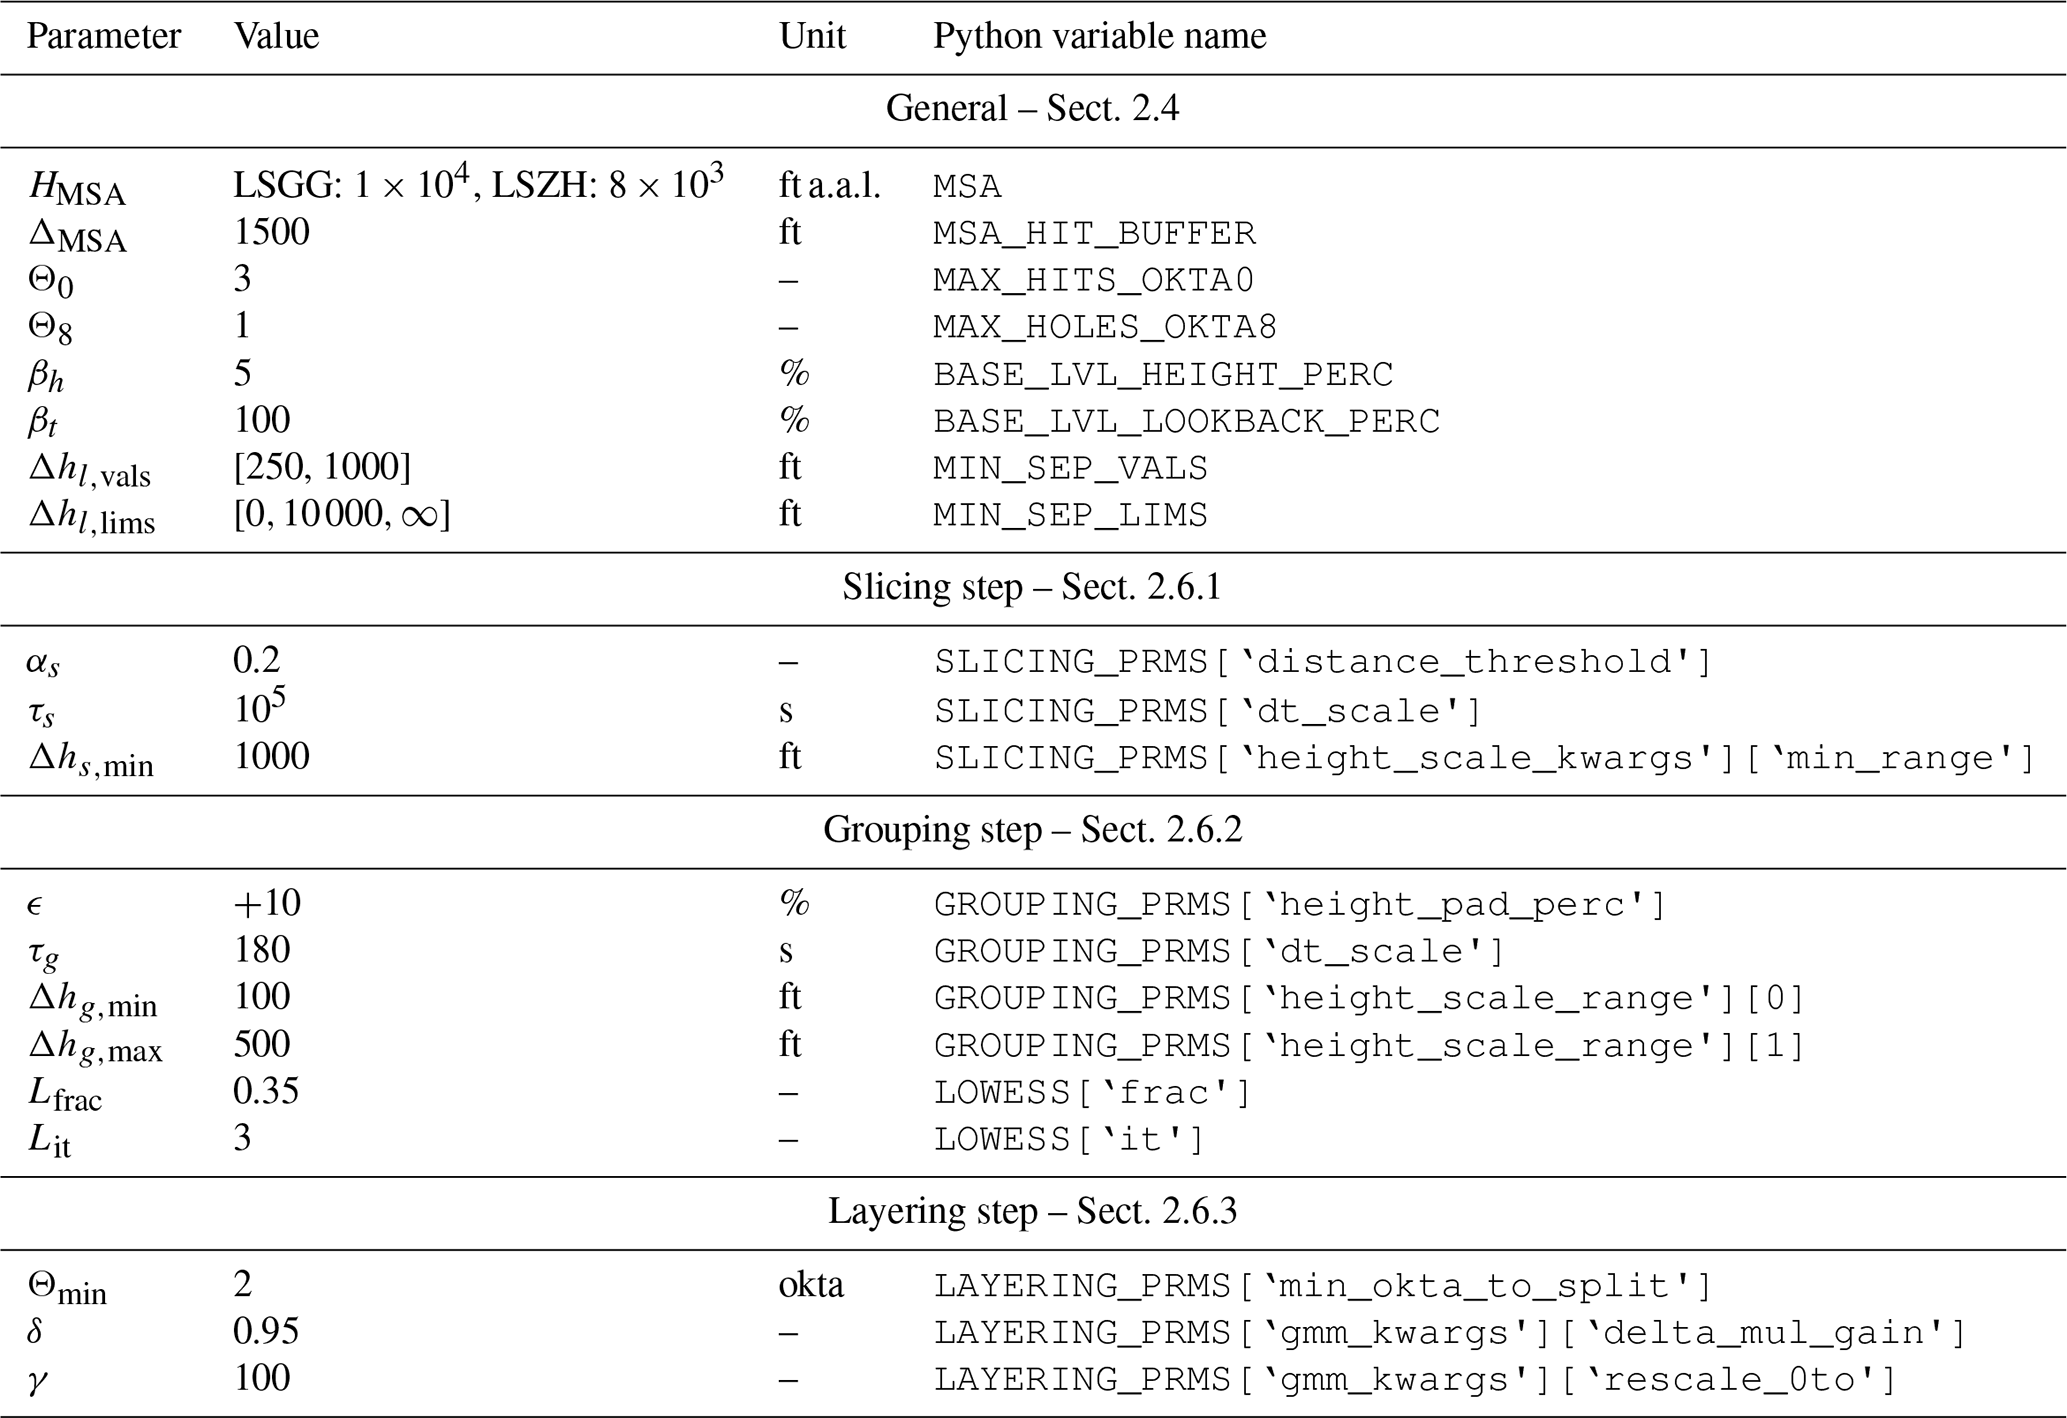
Task: Click the "Slicing step – Sect. 2.6.1" heading
Action: pyautogui.click(x=1032, y=587)
